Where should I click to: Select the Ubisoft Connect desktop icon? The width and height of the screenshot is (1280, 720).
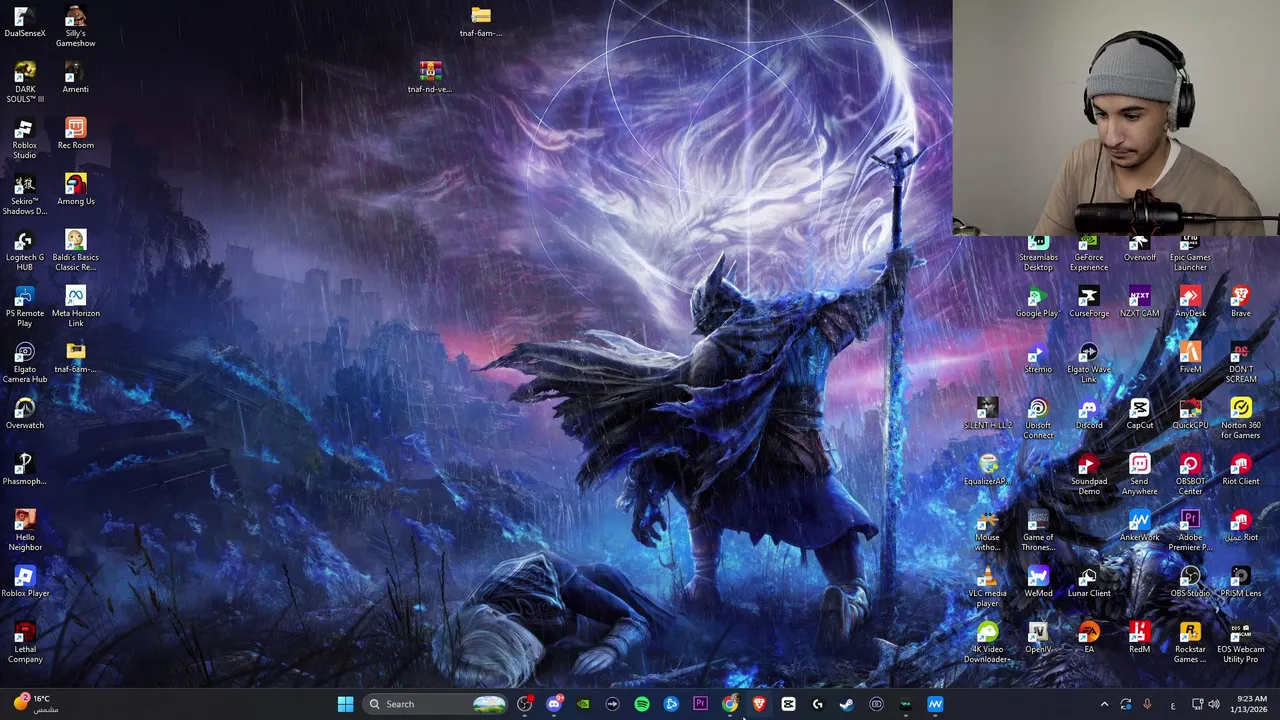1038,419
